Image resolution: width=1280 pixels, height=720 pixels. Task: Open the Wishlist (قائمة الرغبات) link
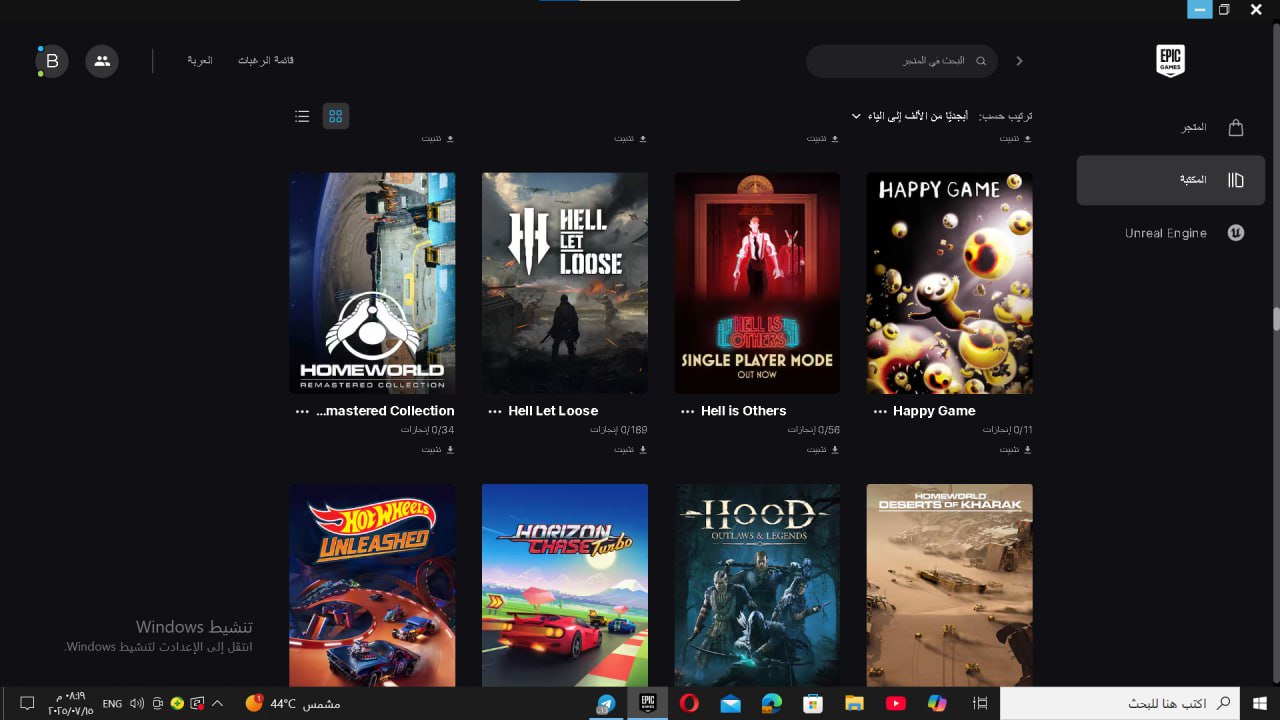click(266, 61)
